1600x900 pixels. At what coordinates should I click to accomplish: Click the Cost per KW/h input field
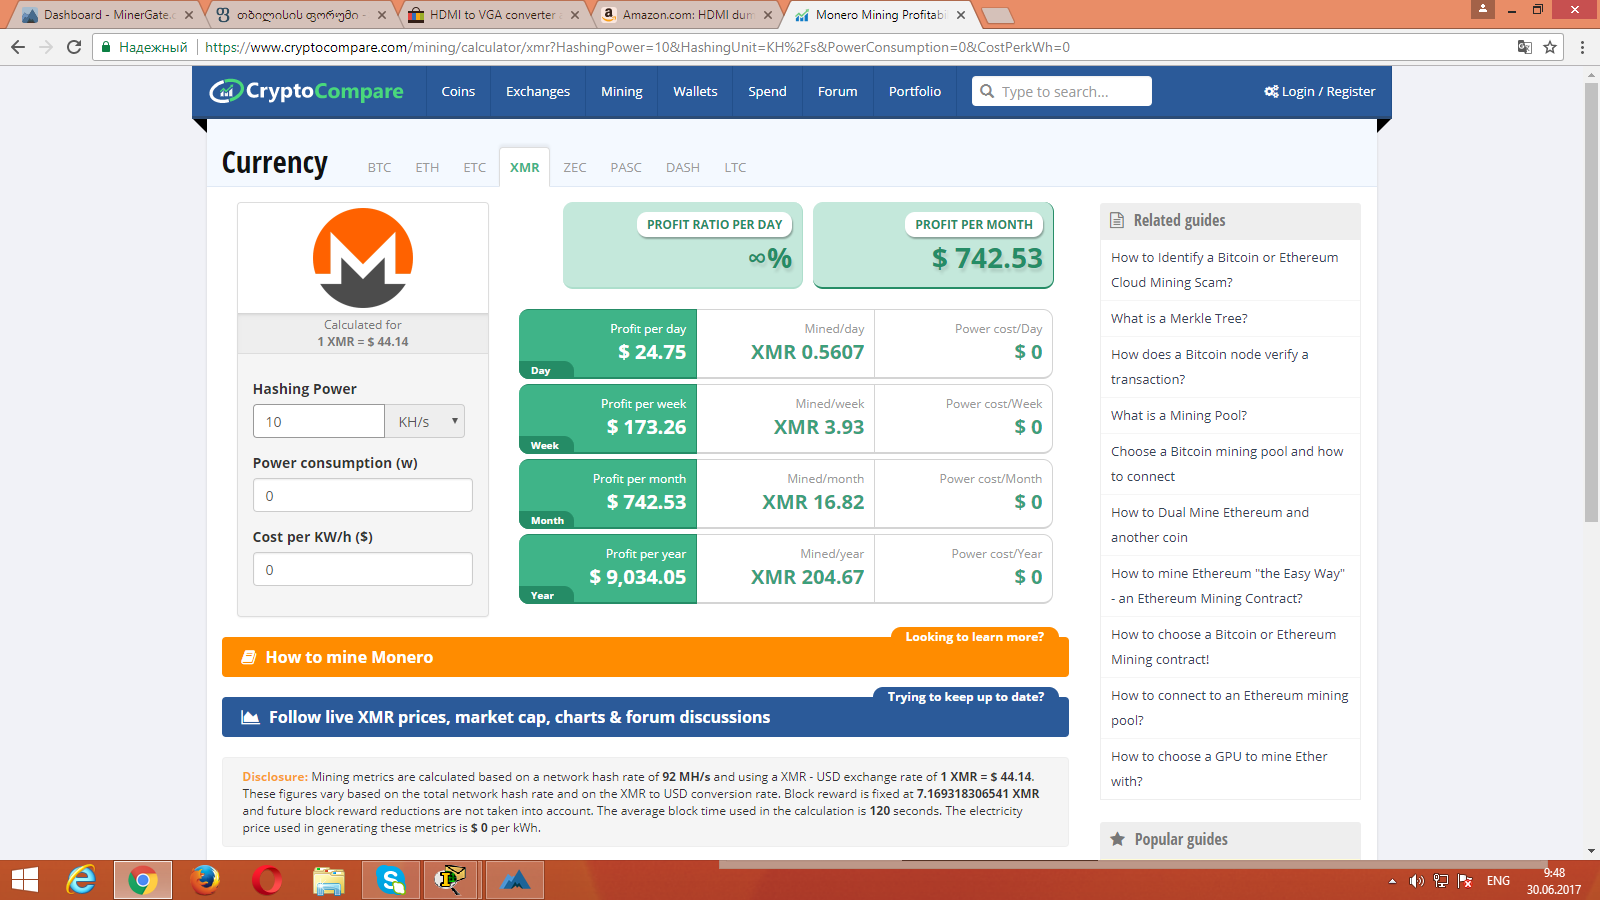click(363, 569)
